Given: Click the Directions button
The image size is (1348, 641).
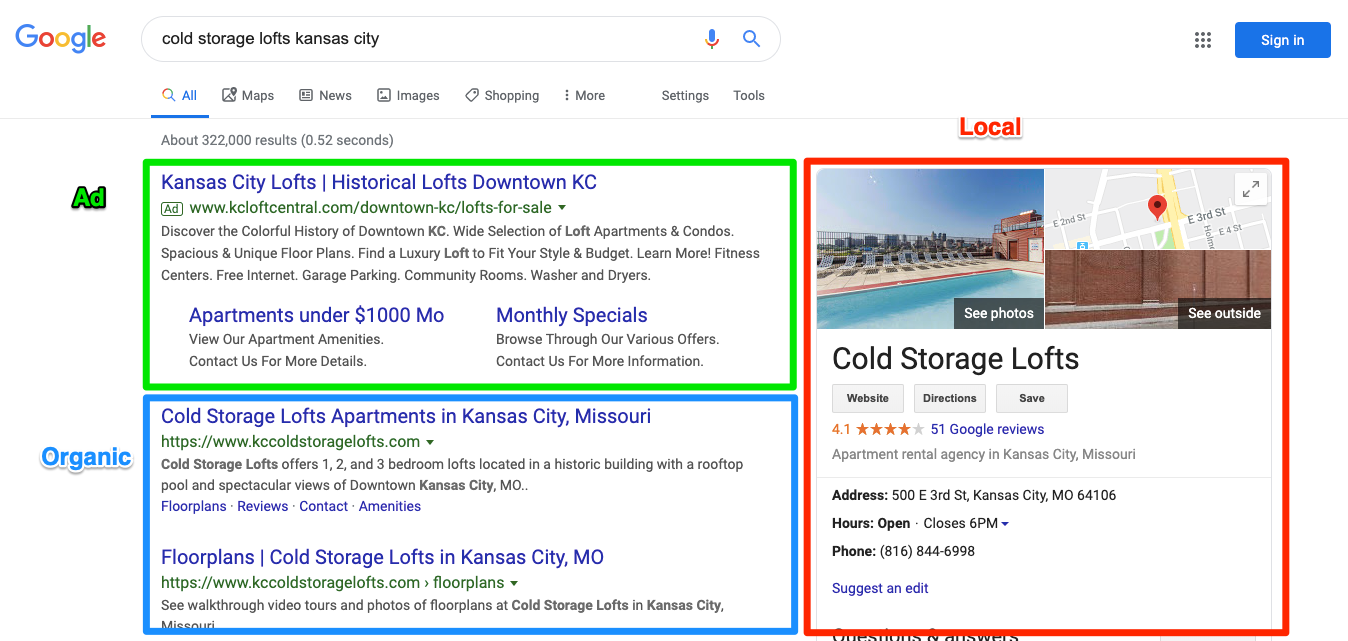Looking at the screenshot, I should tap(949, 398).
